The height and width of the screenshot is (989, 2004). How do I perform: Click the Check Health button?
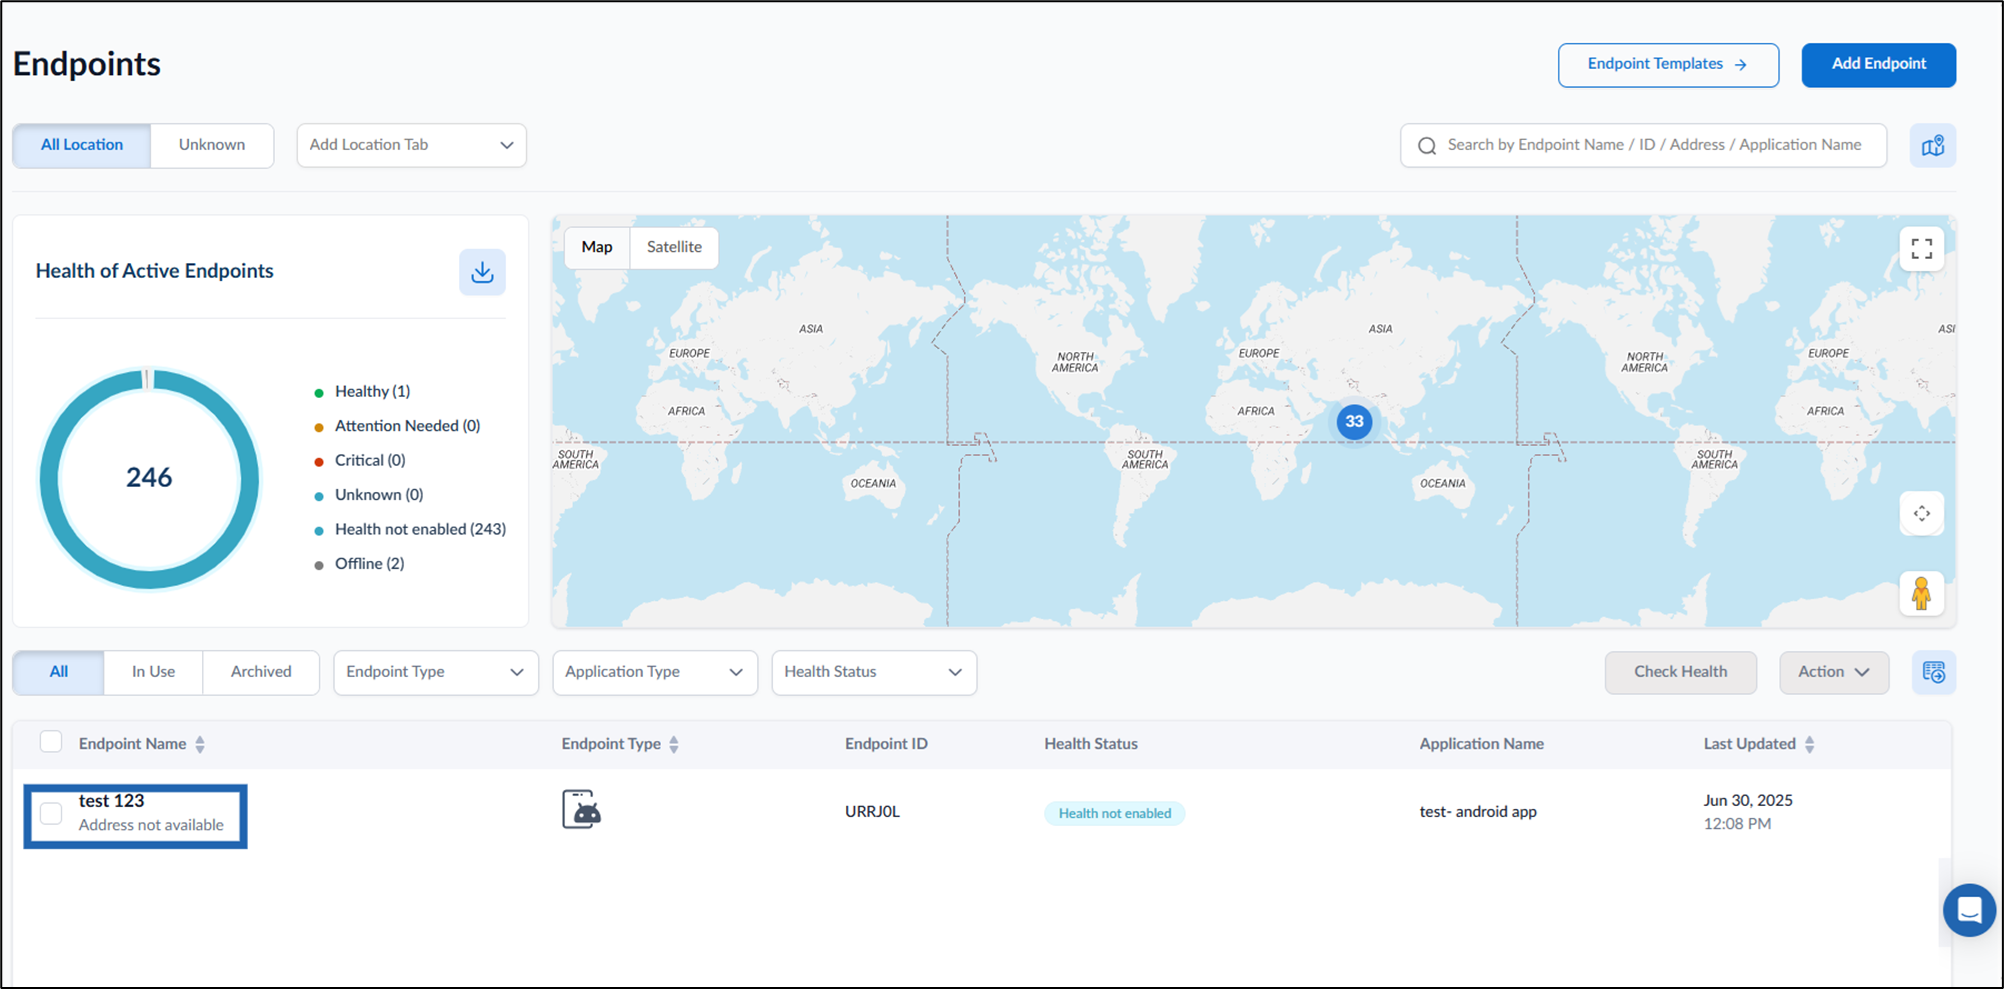(x=1680, y=672)
